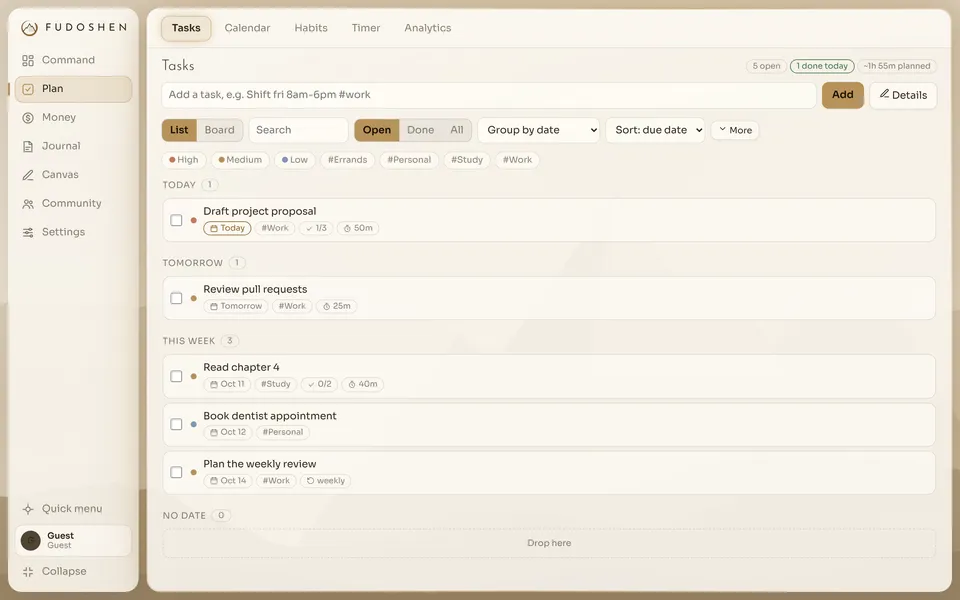Open the Group by date dropdown

point(539,130)
